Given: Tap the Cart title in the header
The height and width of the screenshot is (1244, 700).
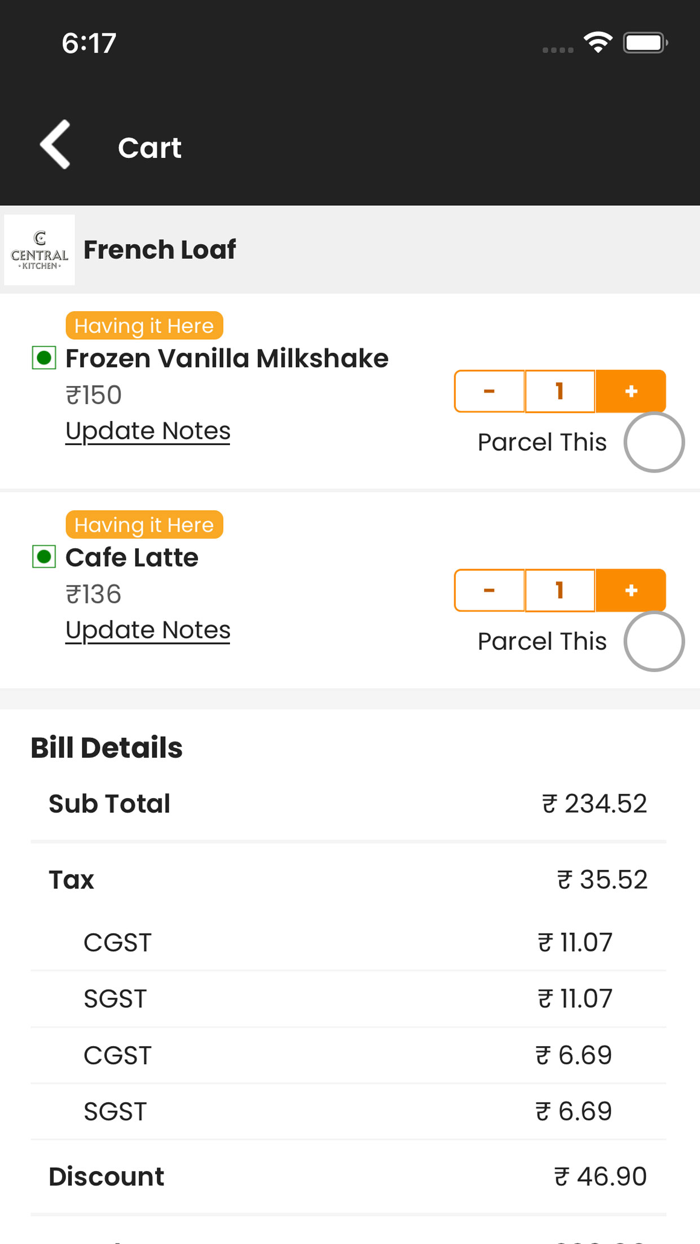Looking at the screenshot, I should [149, 147].
